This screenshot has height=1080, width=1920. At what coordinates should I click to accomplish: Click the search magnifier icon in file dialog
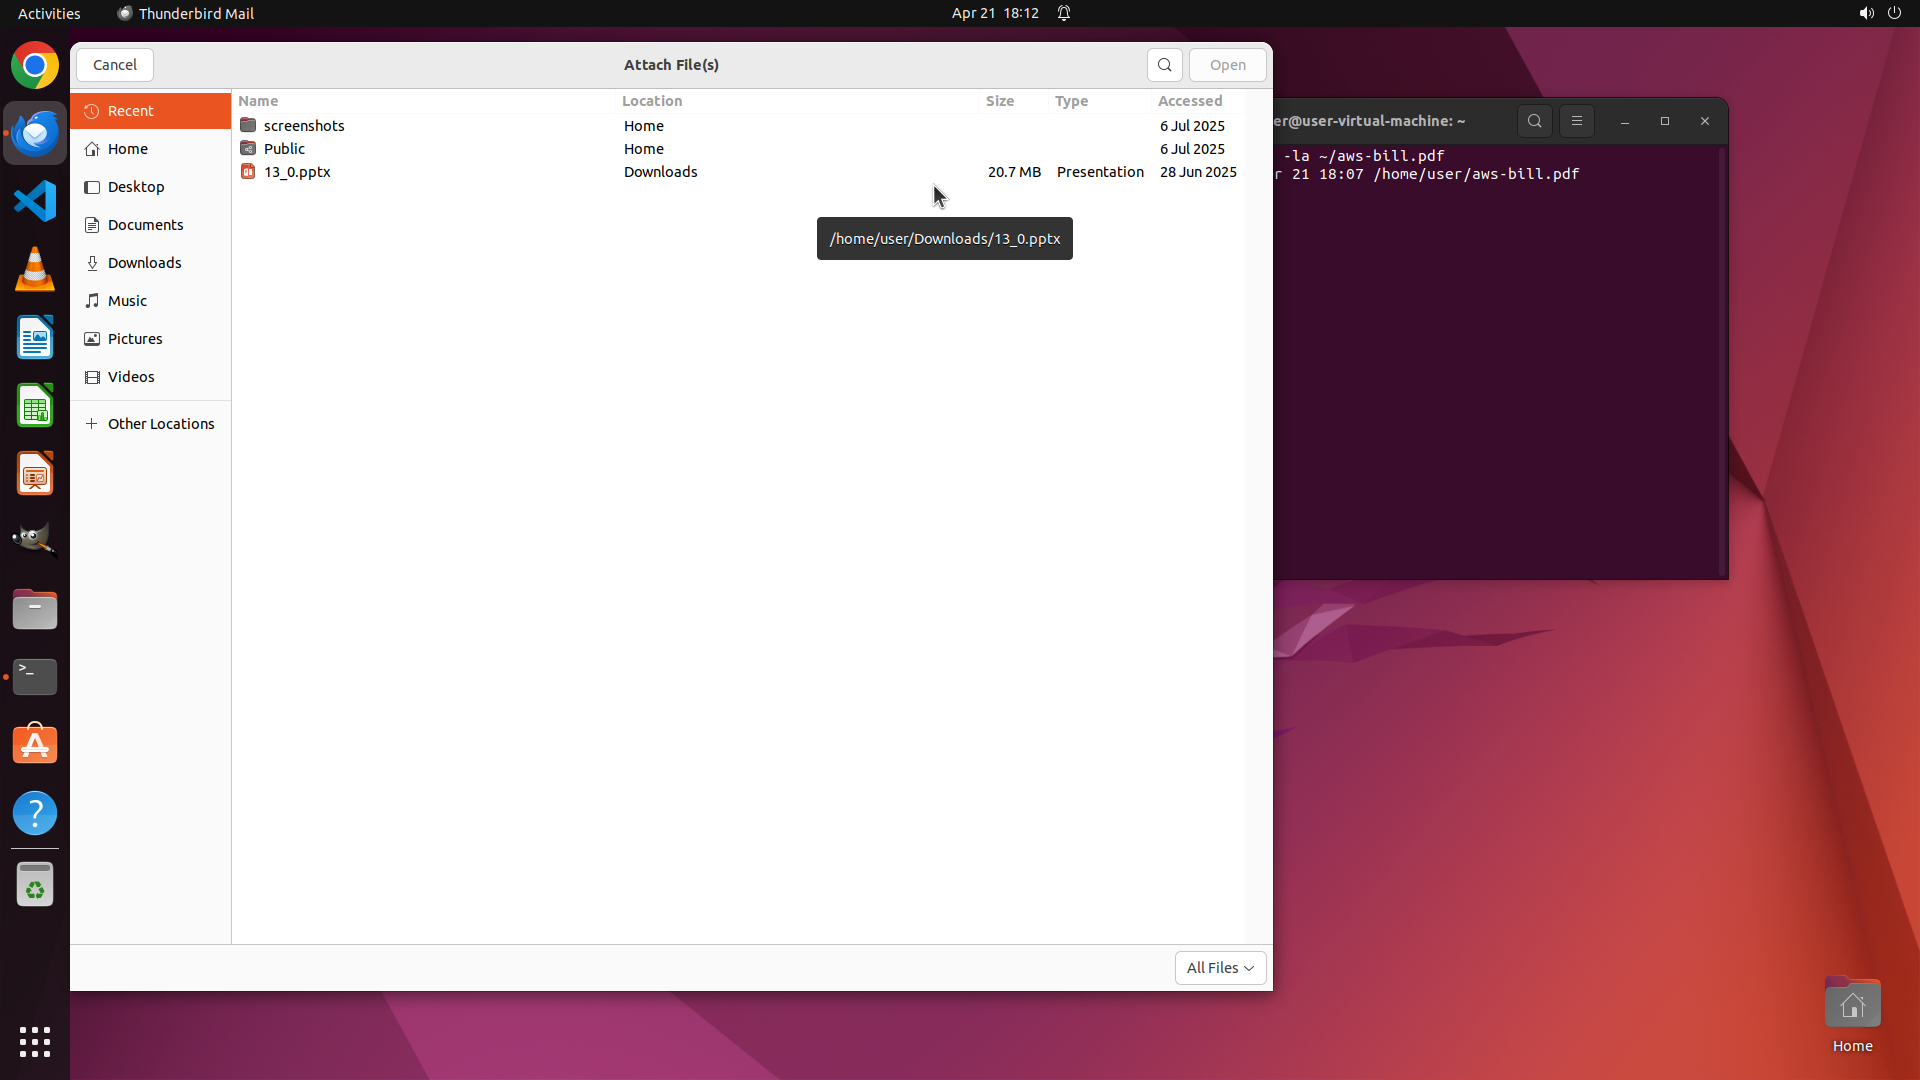point(1164,65)
